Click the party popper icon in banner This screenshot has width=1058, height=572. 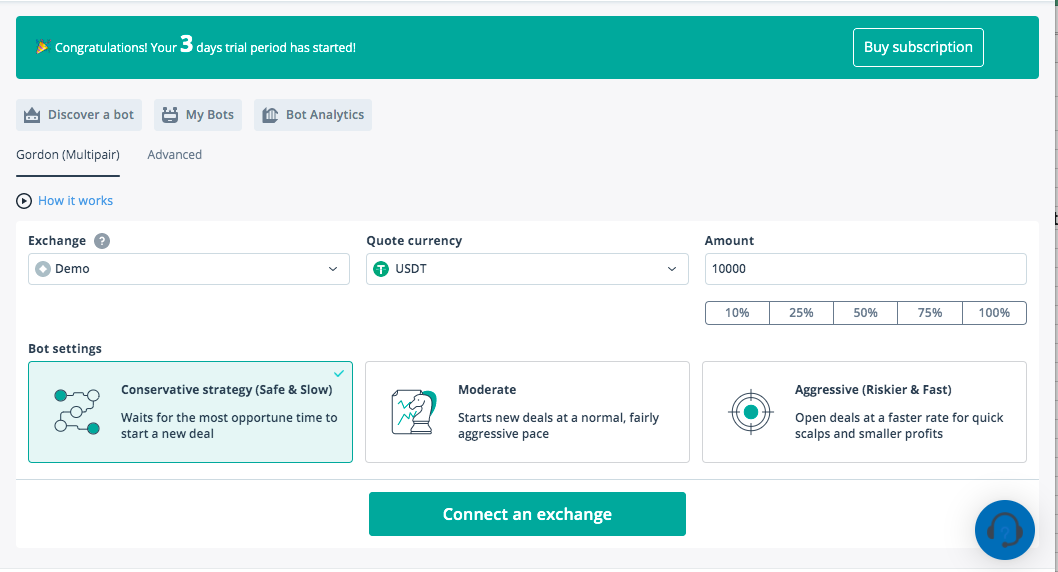(x=43, y=47)
